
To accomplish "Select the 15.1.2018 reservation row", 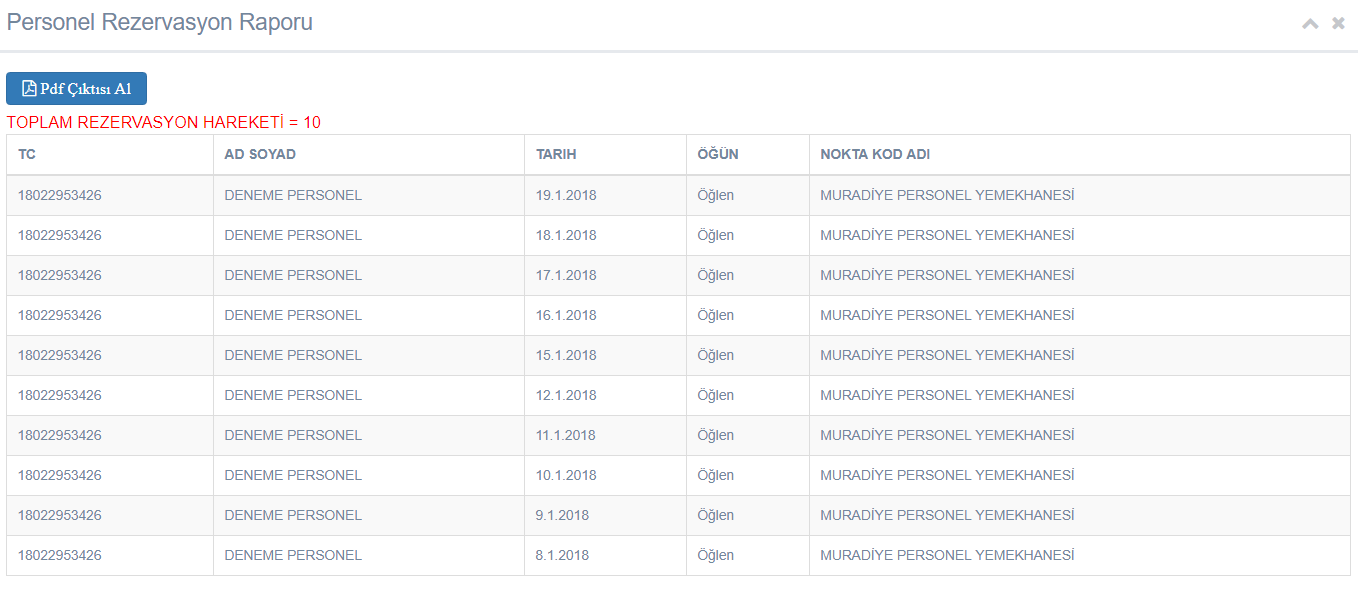I will pos(678,355).
